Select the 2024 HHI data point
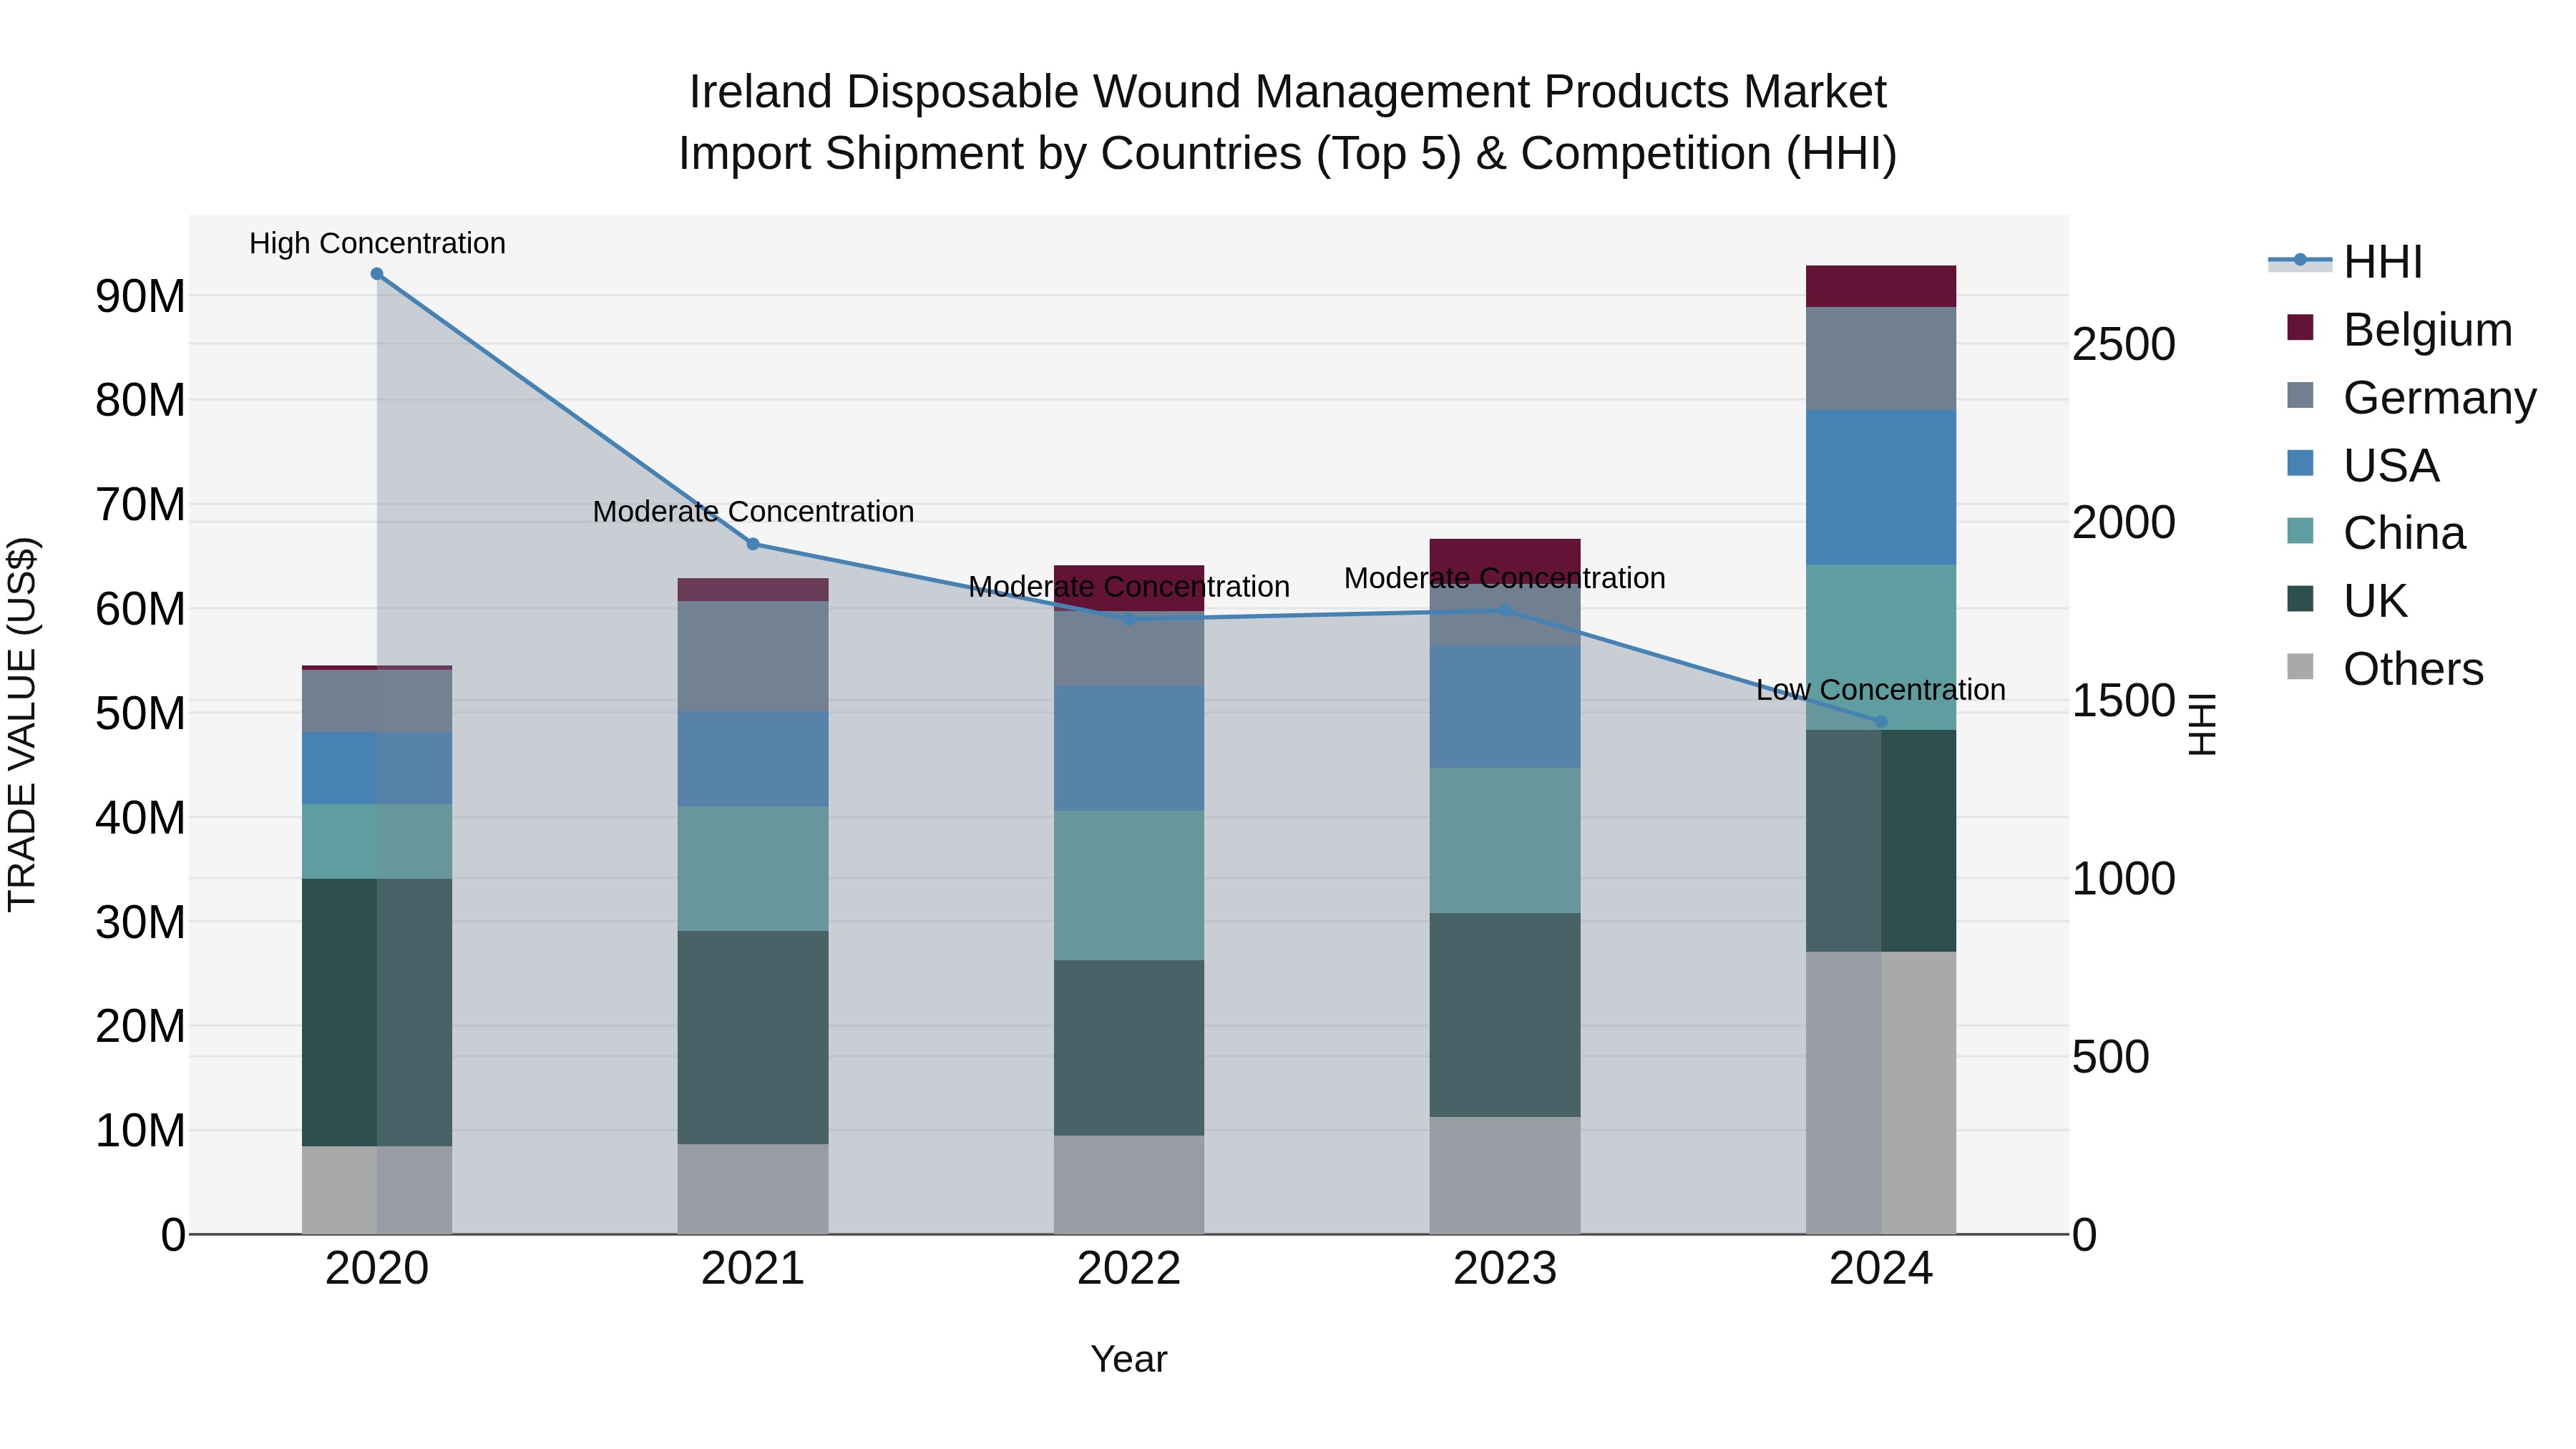The height and width of the screenshot is (1449, 2576). click(x=1881, y=721)
